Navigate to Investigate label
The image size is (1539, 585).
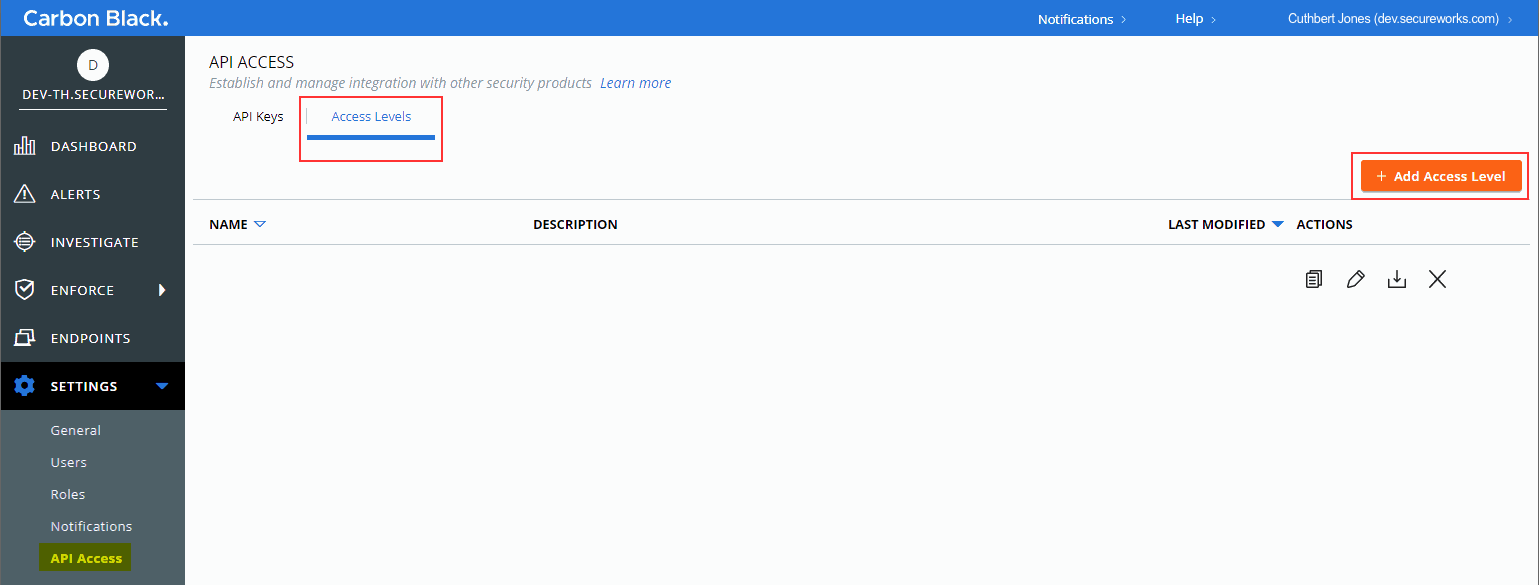click(x=95, y=243)
